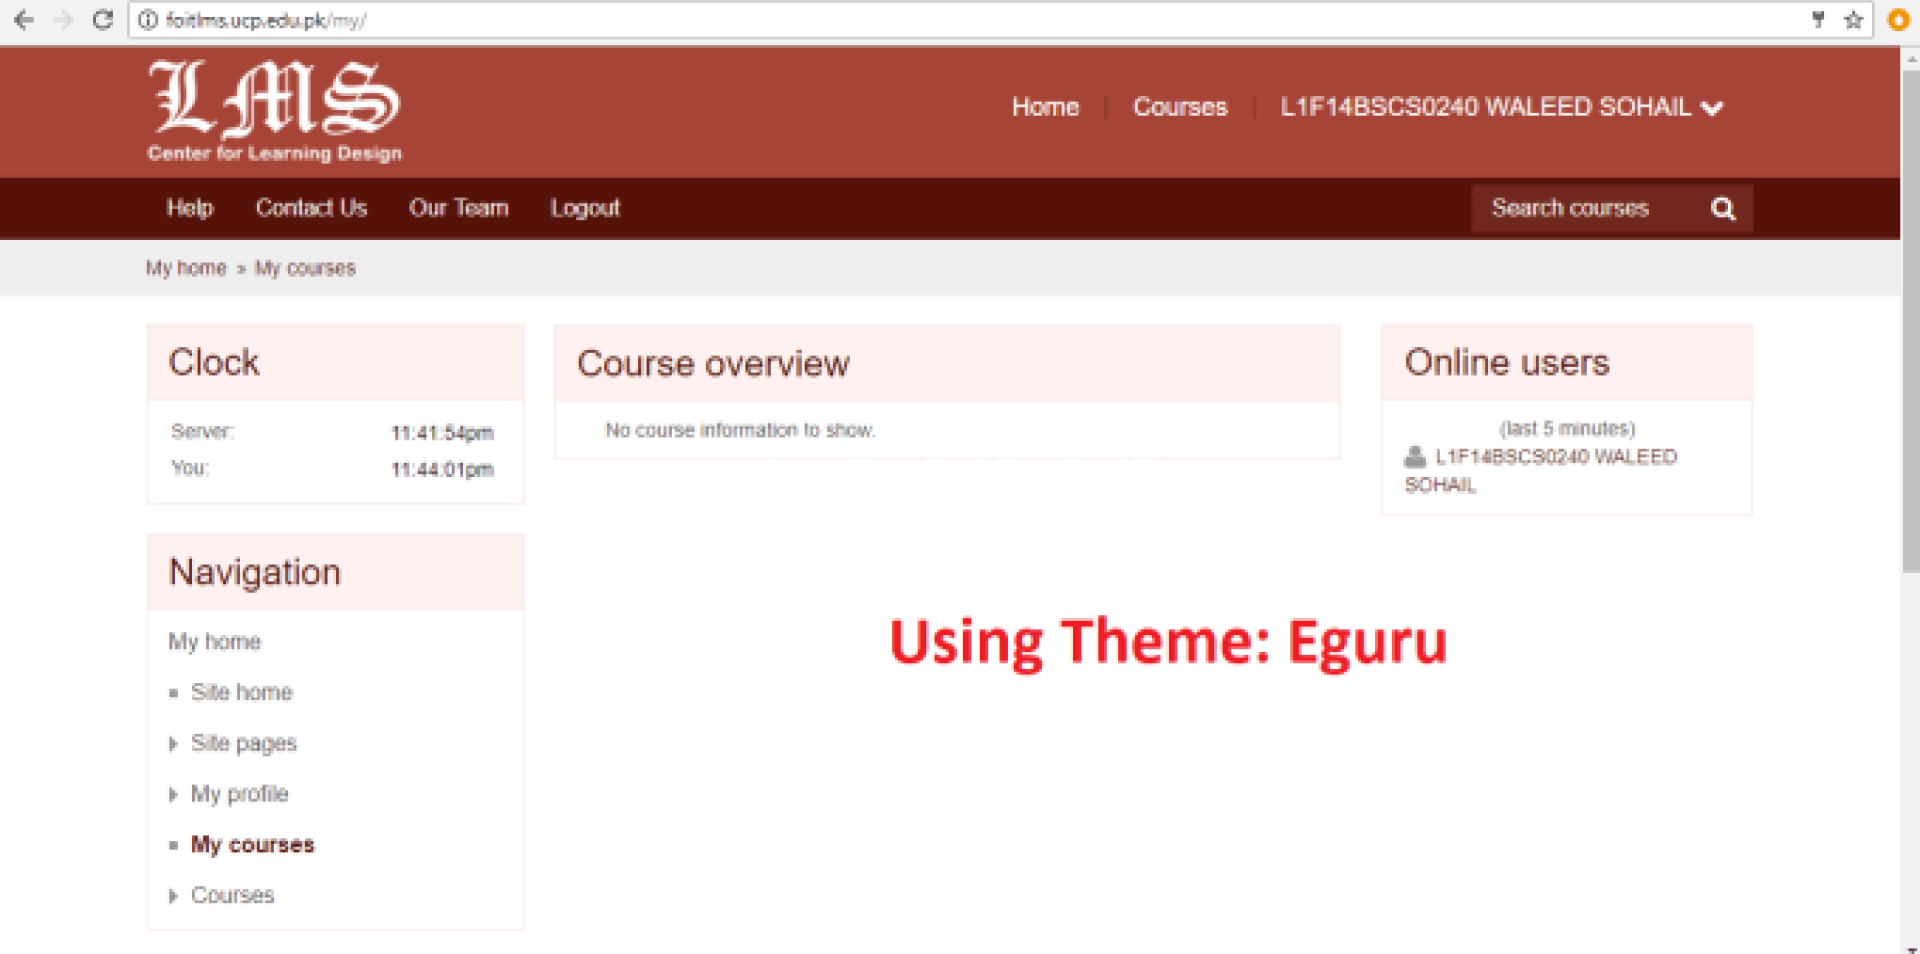This screenshot has width=1920, height=954.
Task: Open Courses in the top menu
Action: 1179,107
